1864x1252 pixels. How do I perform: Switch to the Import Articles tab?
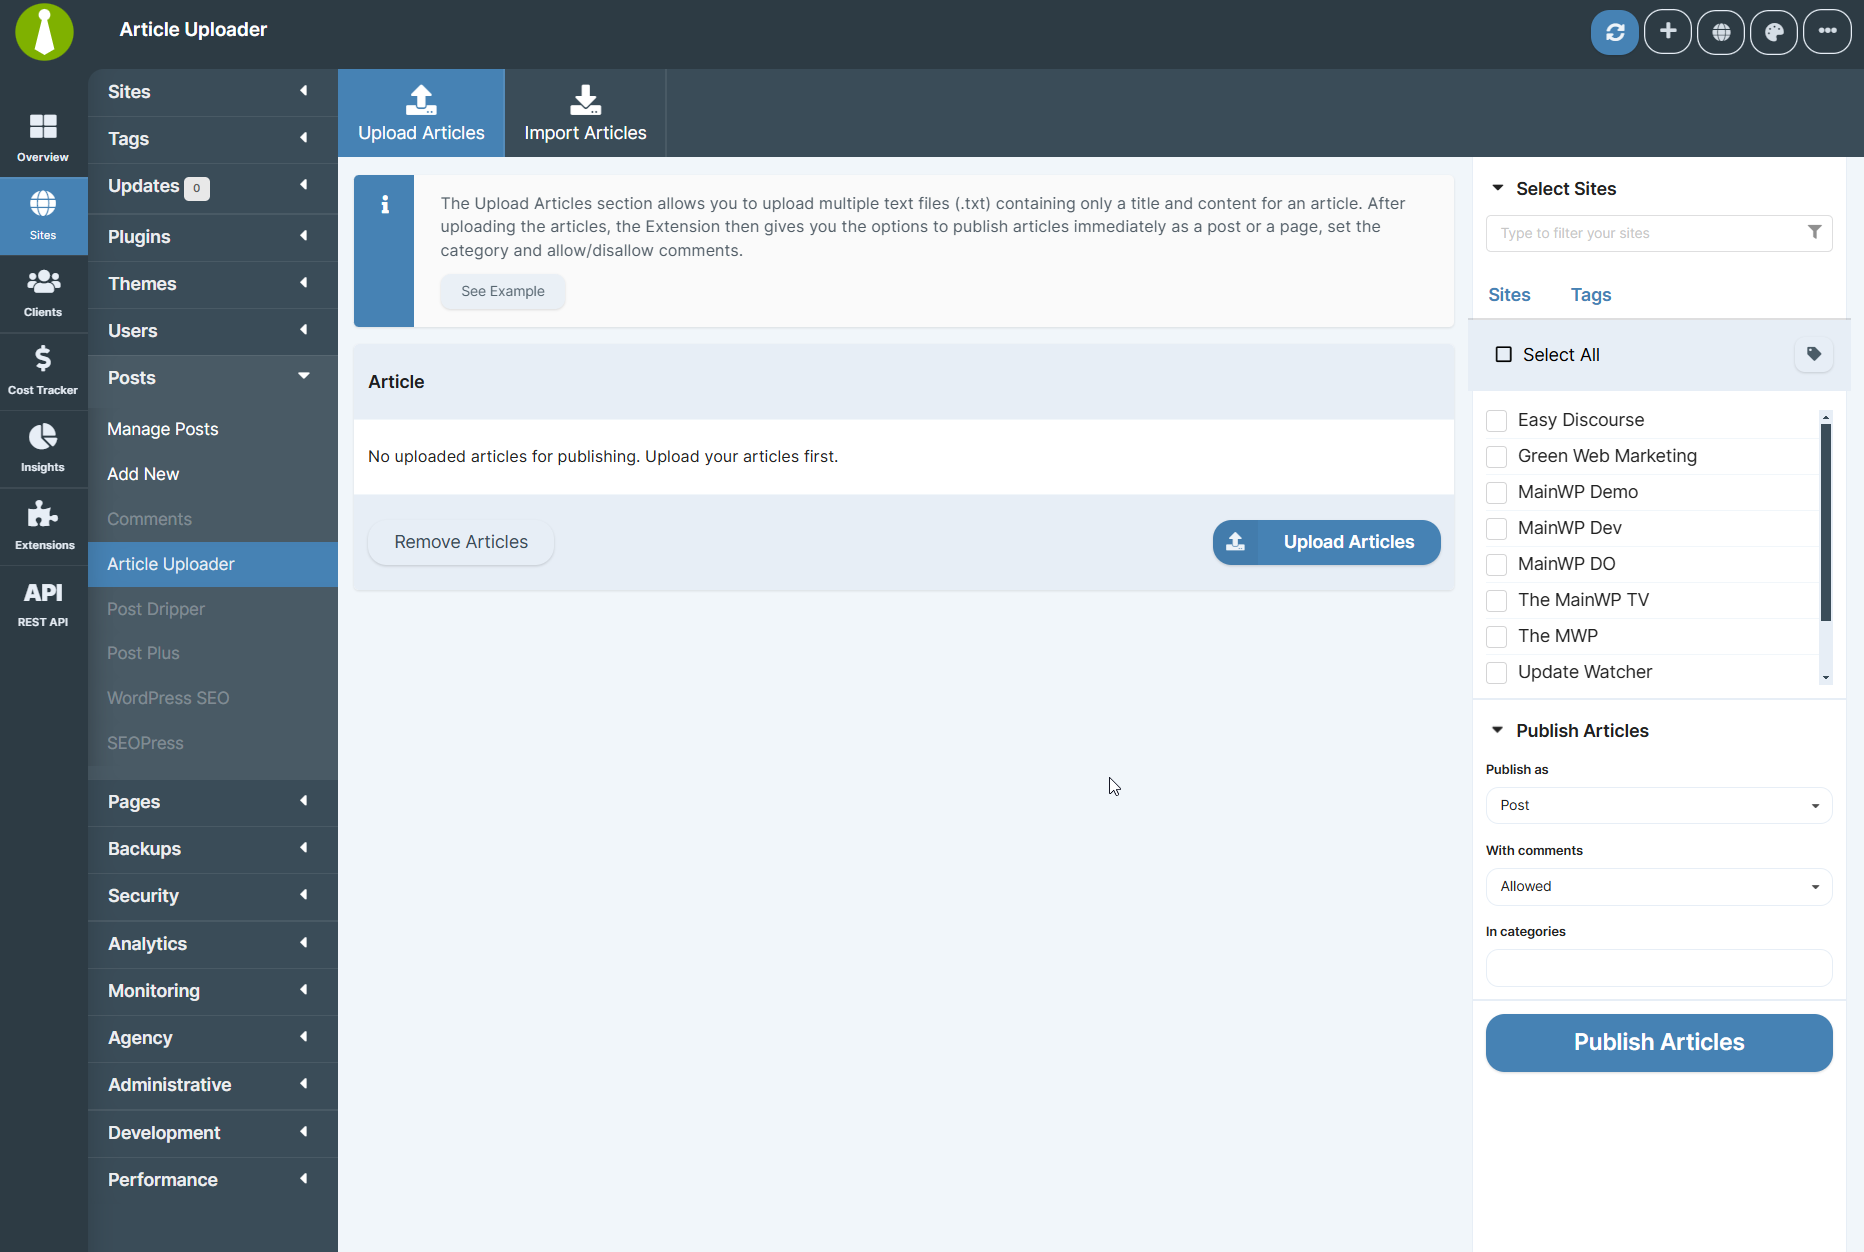(585, 112)
